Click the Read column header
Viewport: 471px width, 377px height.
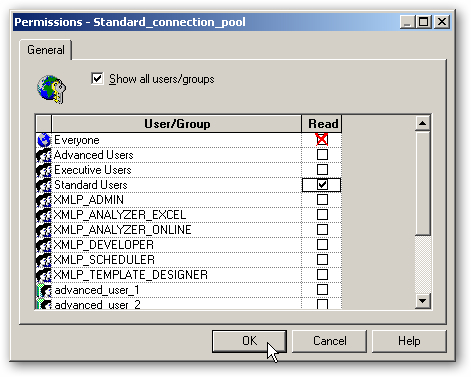(322, 124)
